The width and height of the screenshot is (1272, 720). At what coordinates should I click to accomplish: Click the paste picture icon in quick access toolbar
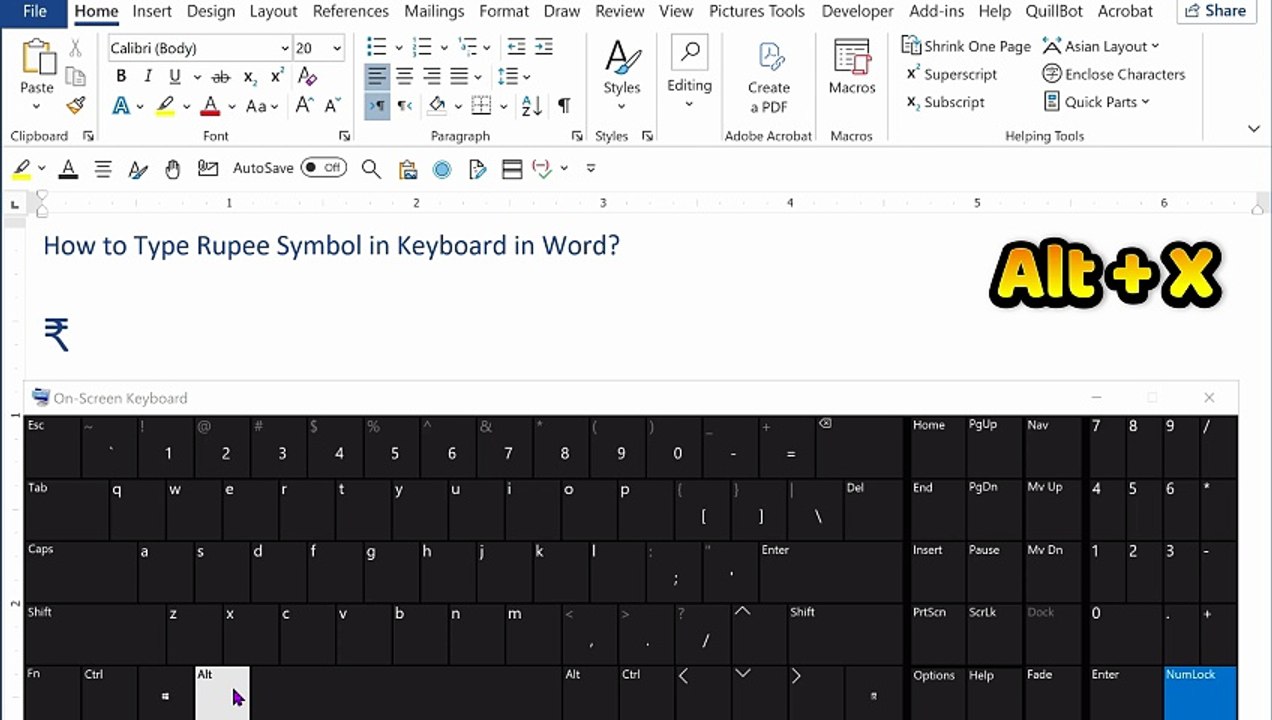pyautogui.click(x=407, y=169)
